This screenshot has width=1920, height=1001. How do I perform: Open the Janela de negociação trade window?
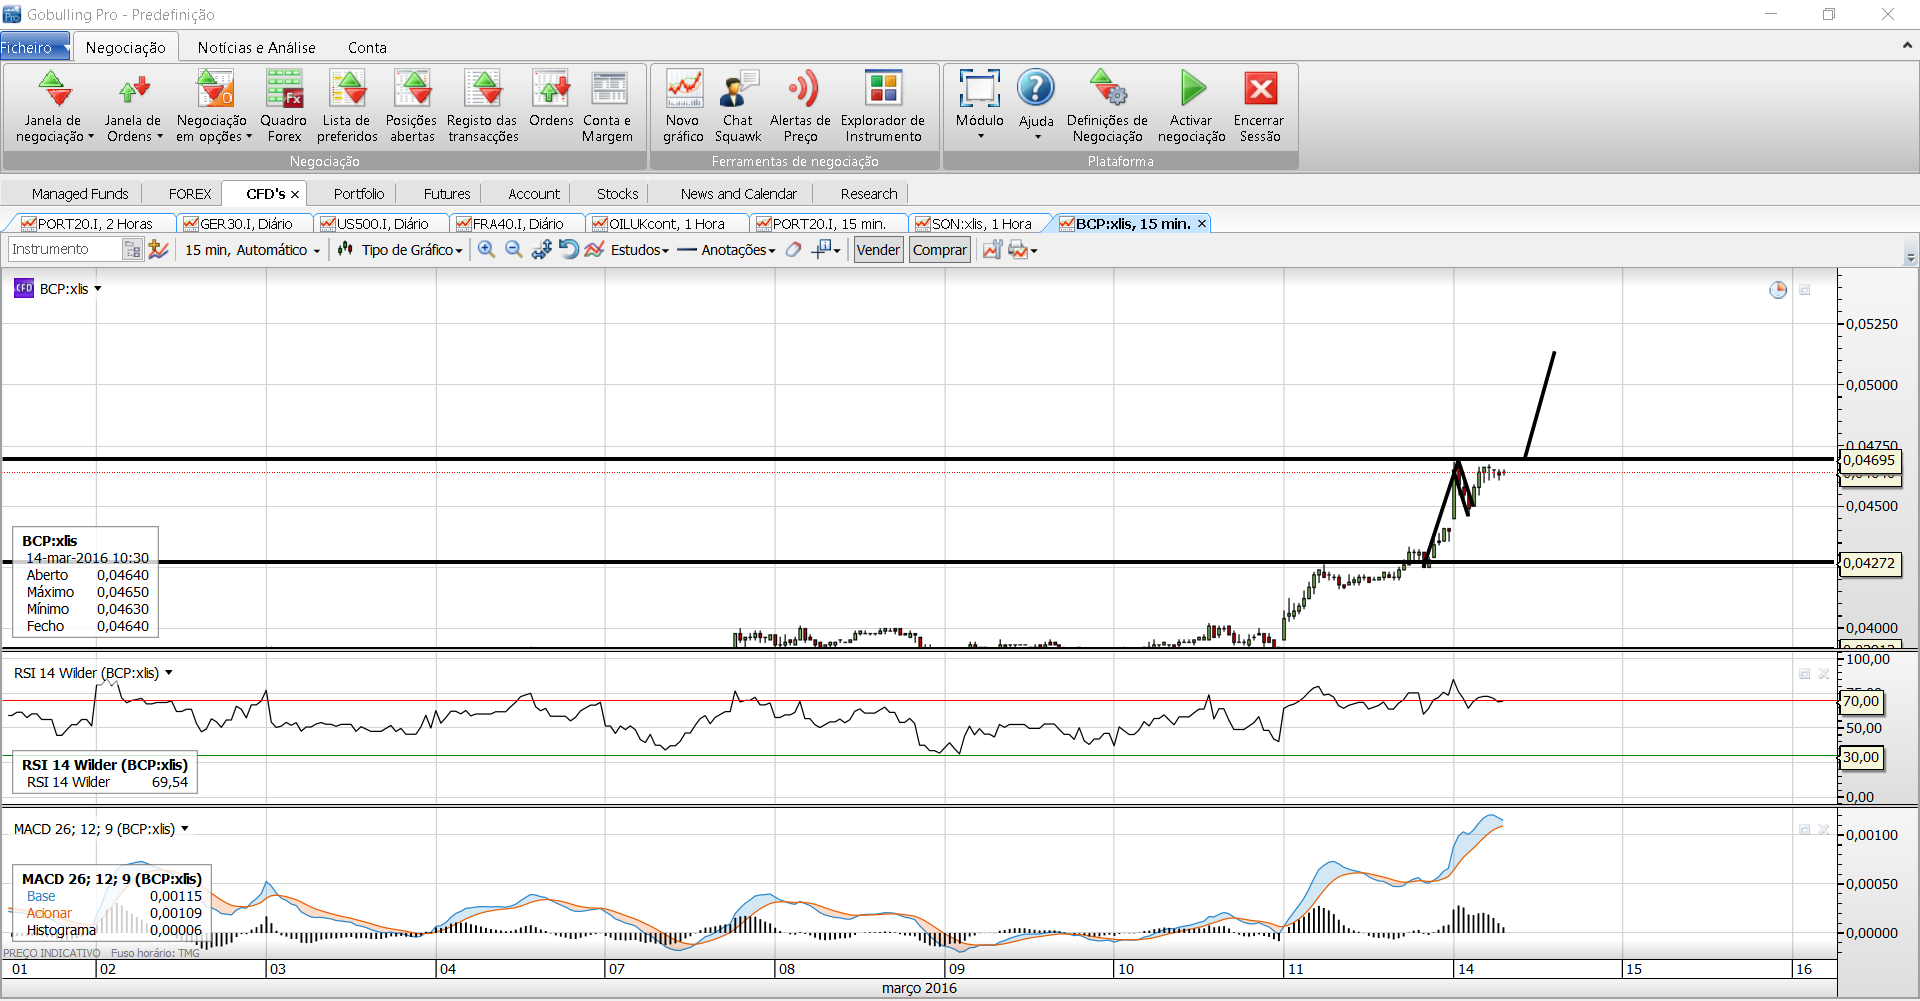[55, 107]
